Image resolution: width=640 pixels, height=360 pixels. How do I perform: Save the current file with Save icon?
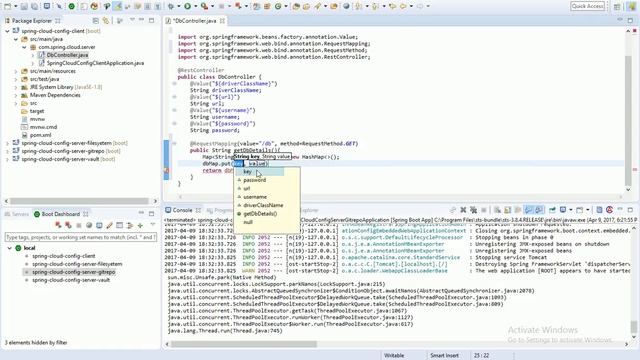(24, 6)
